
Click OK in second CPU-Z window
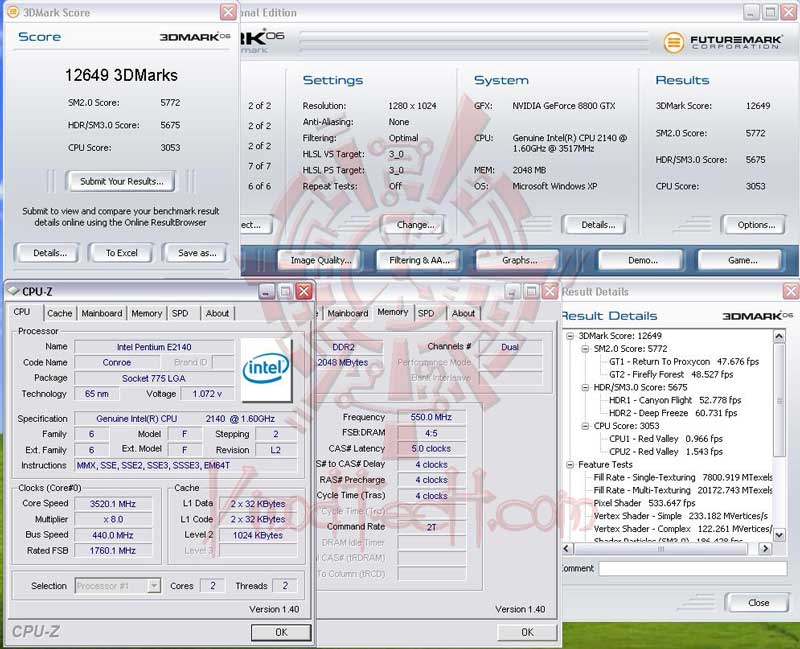pos(527,632)
